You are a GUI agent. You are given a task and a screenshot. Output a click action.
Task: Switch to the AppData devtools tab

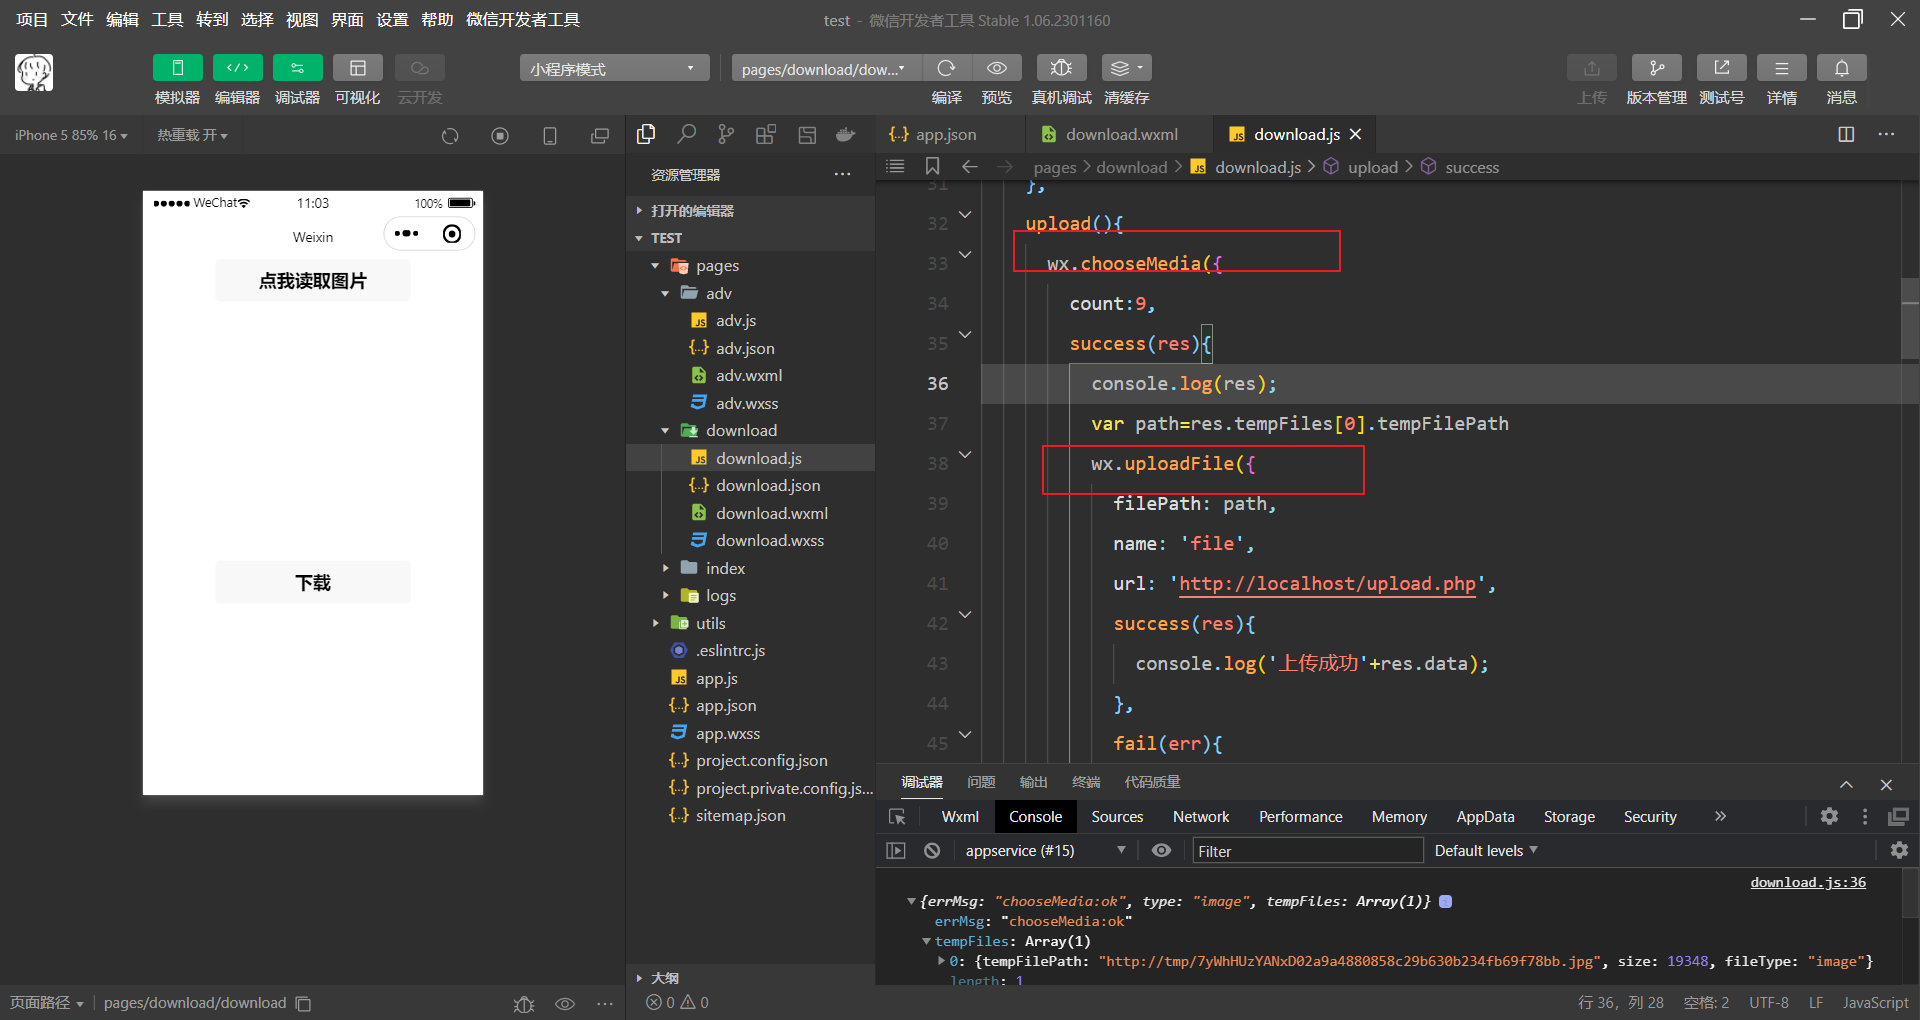[1485, 817]
